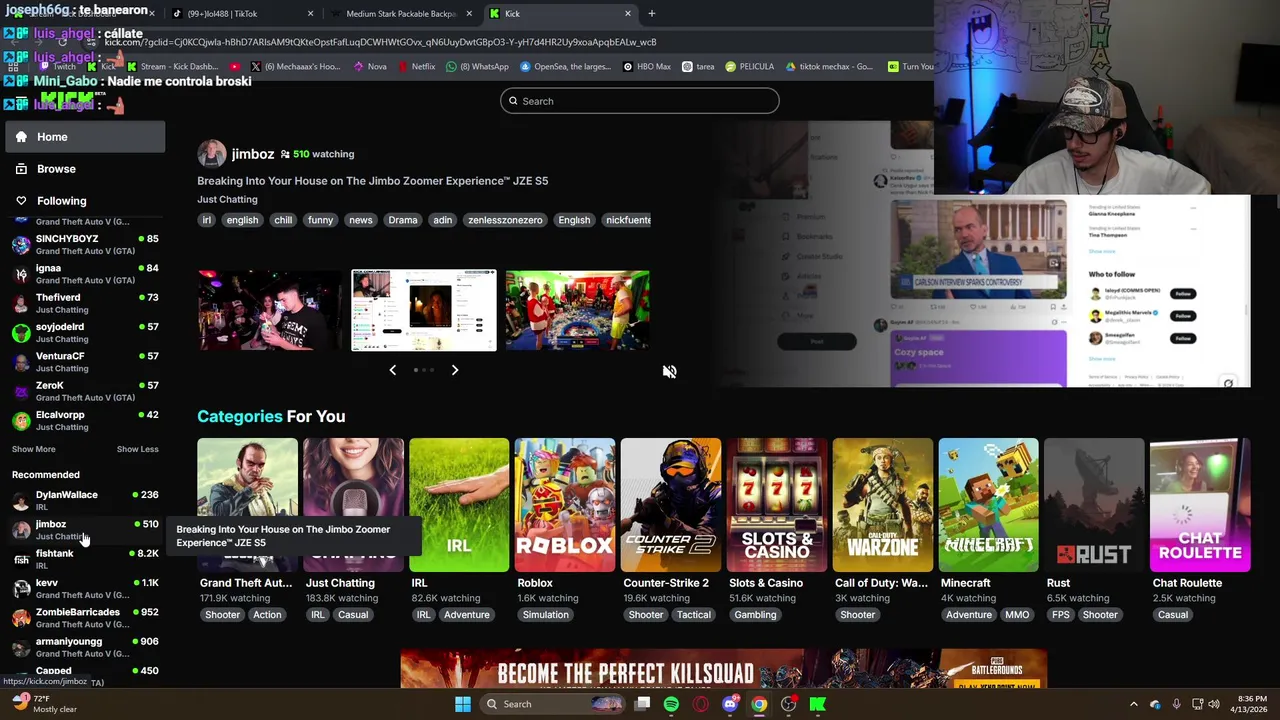Open fishtank recommended channel
The width and height of the screenshot is (1280, 720).
pyautogui.click(x=85, y=559)
